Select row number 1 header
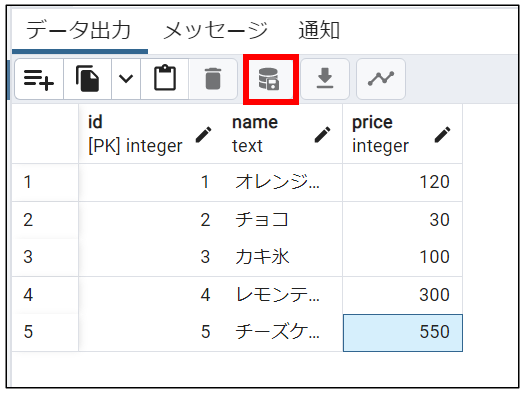The height and width of the screenshot is (394, 526). (45, 182)
